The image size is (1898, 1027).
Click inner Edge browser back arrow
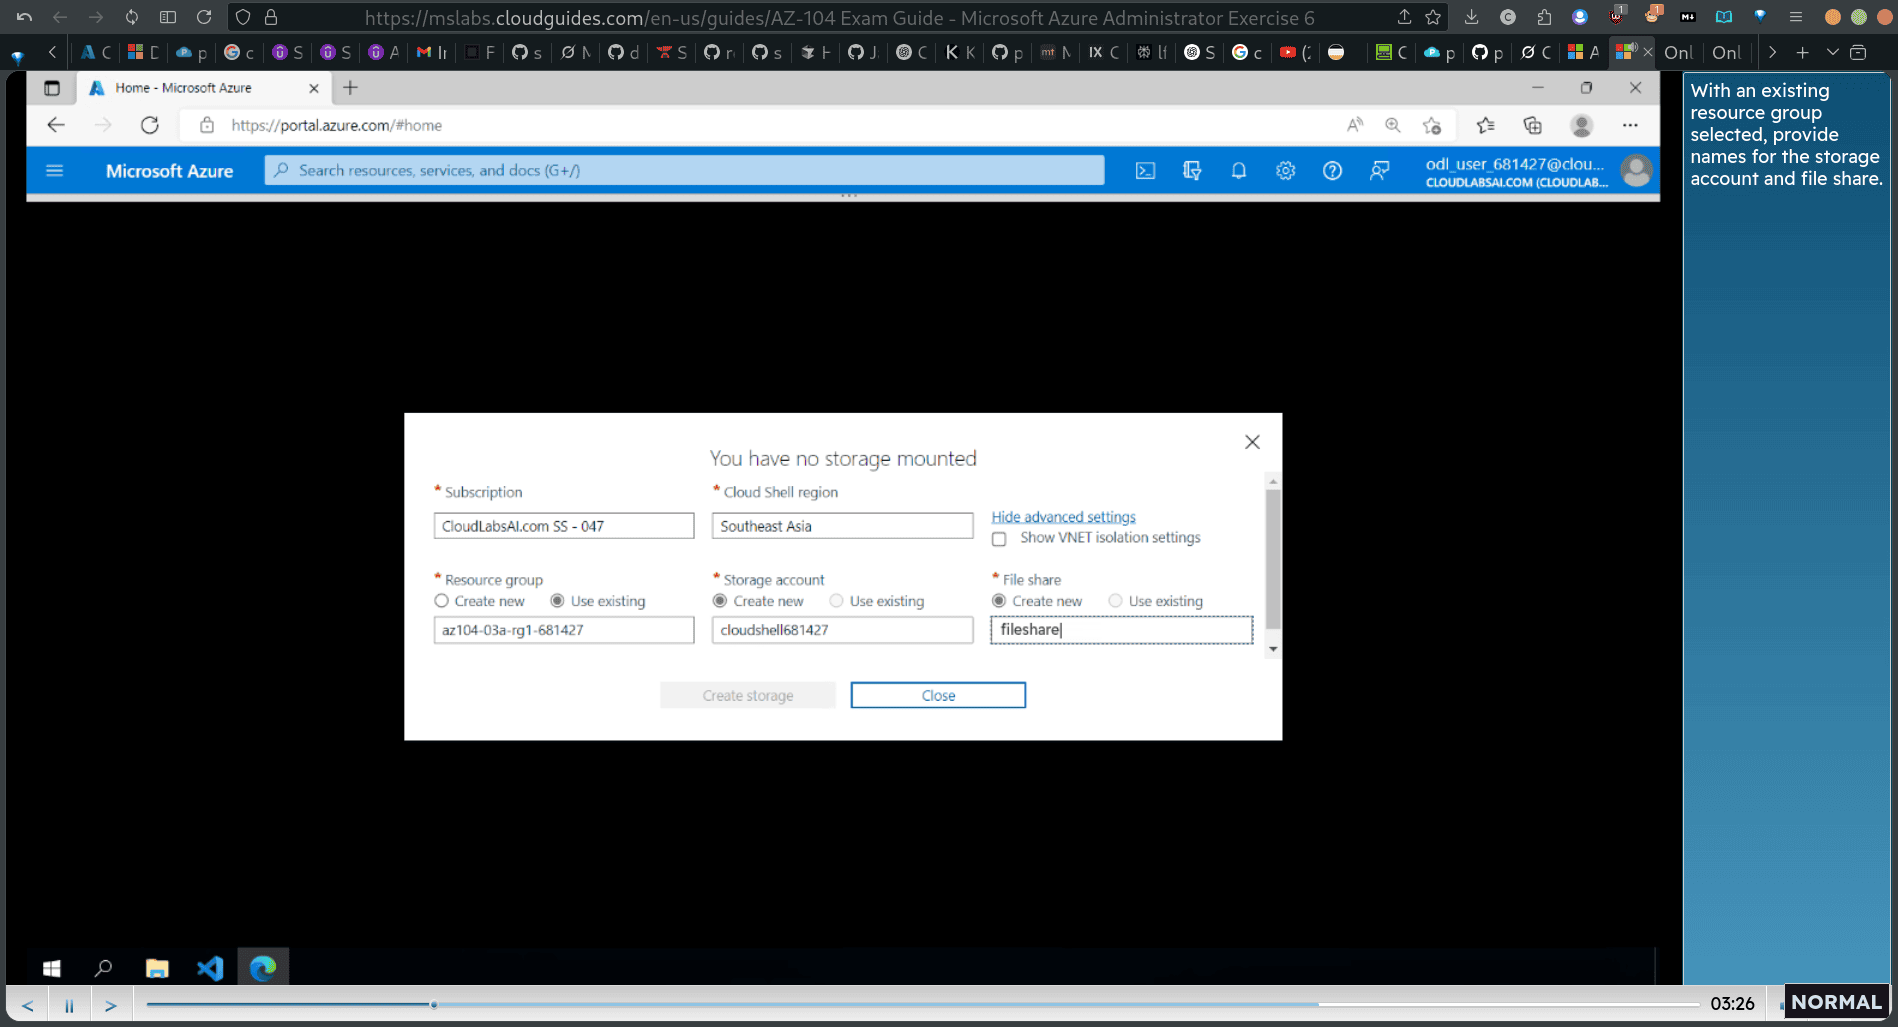(x=56, y=125)
